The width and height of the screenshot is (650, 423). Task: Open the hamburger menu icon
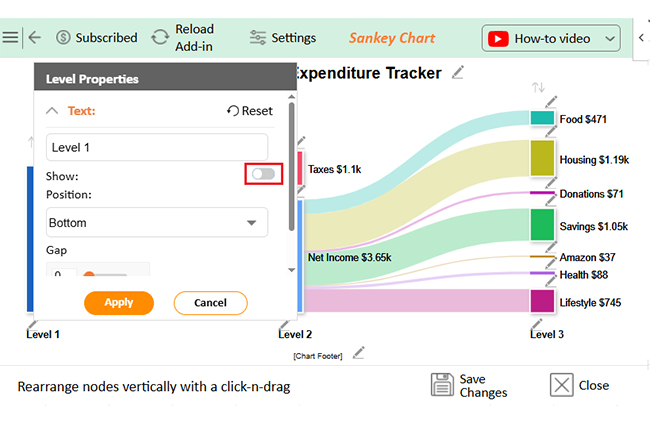point(10,38)
